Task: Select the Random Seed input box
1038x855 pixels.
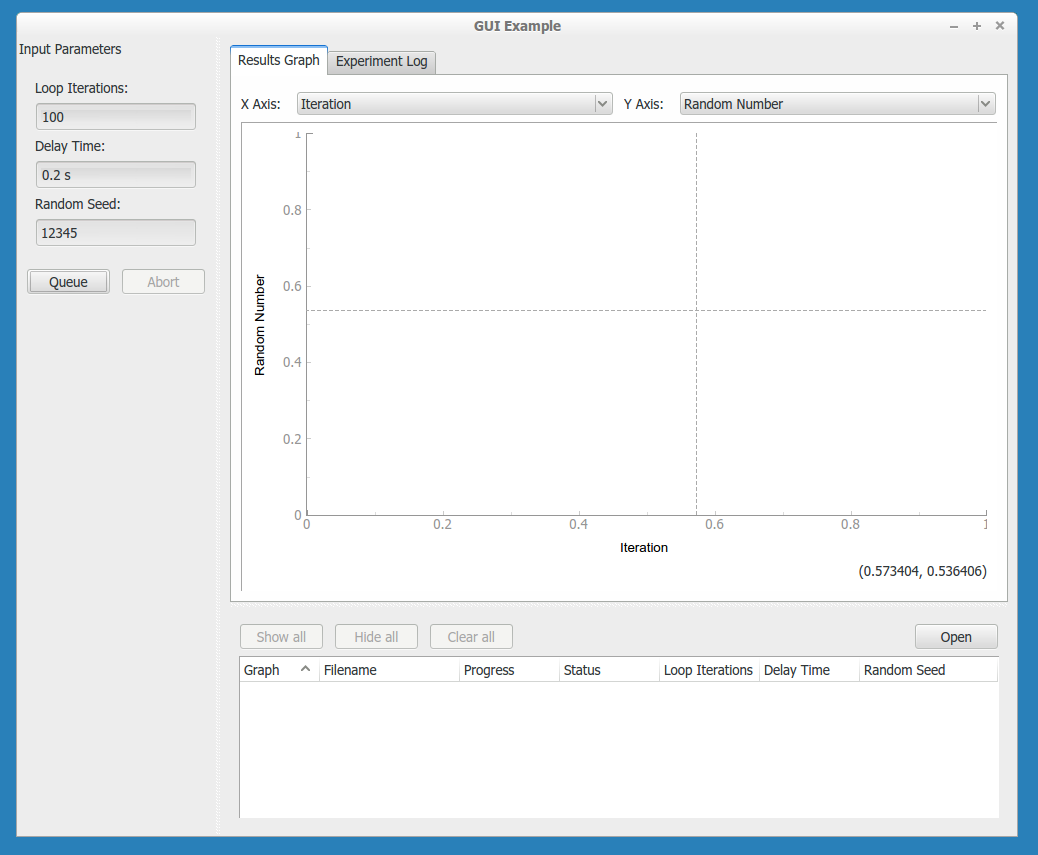Action: [x=115, y=233]
